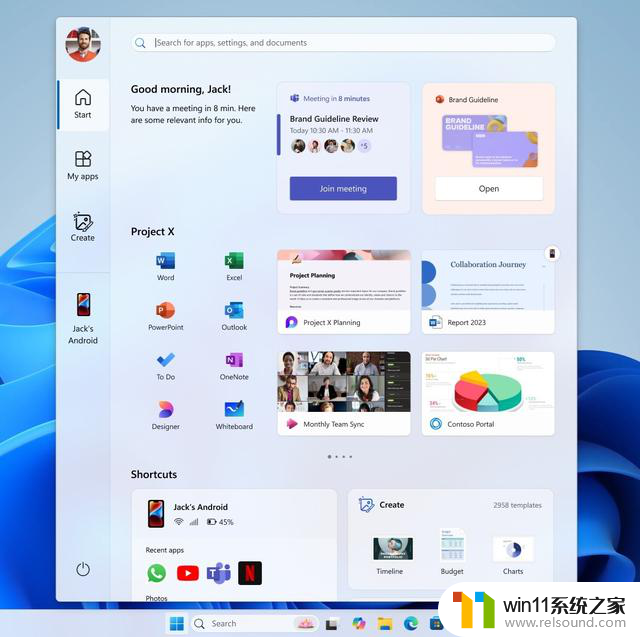Viewport: 640px width, 637px height.
Task: Select the Budget template
Action: click(x=452, y=552)
